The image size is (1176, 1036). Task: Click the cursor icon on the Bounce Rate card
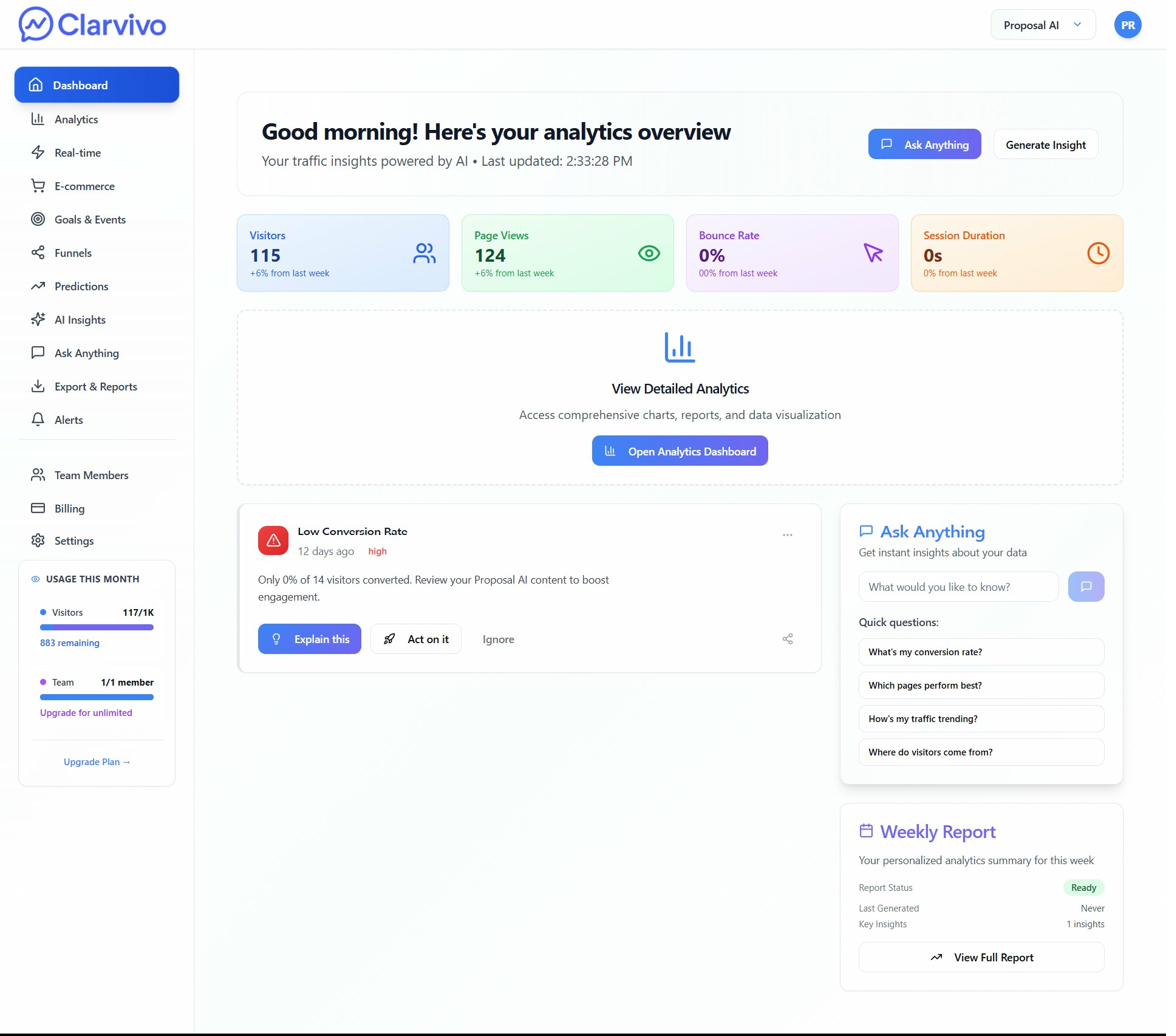[874, 253]
